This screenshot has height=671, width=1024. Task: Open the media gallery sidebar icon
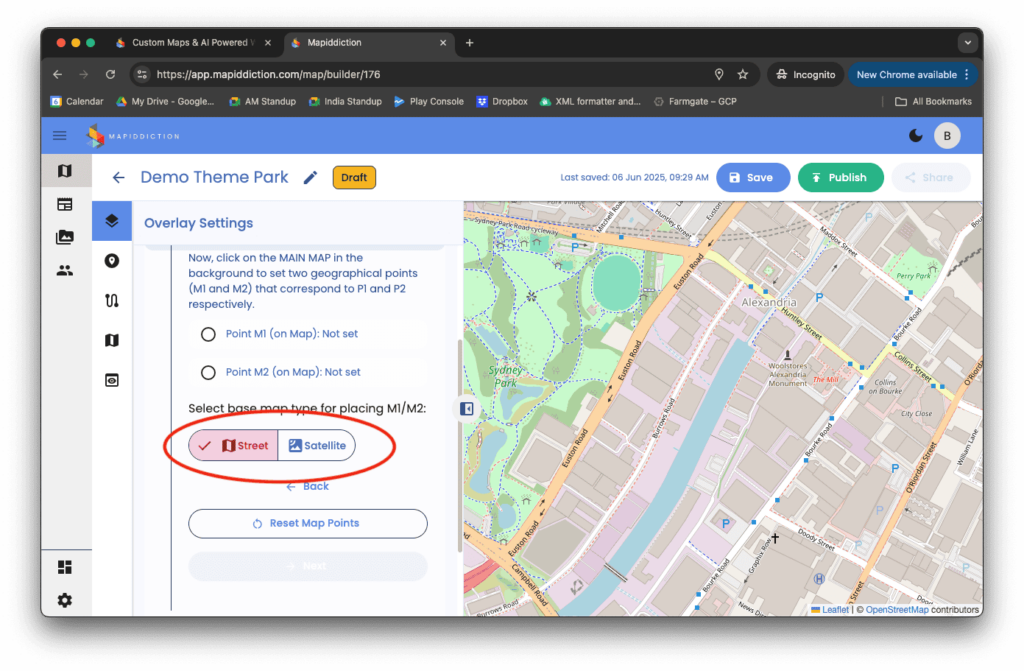(65, 237)
